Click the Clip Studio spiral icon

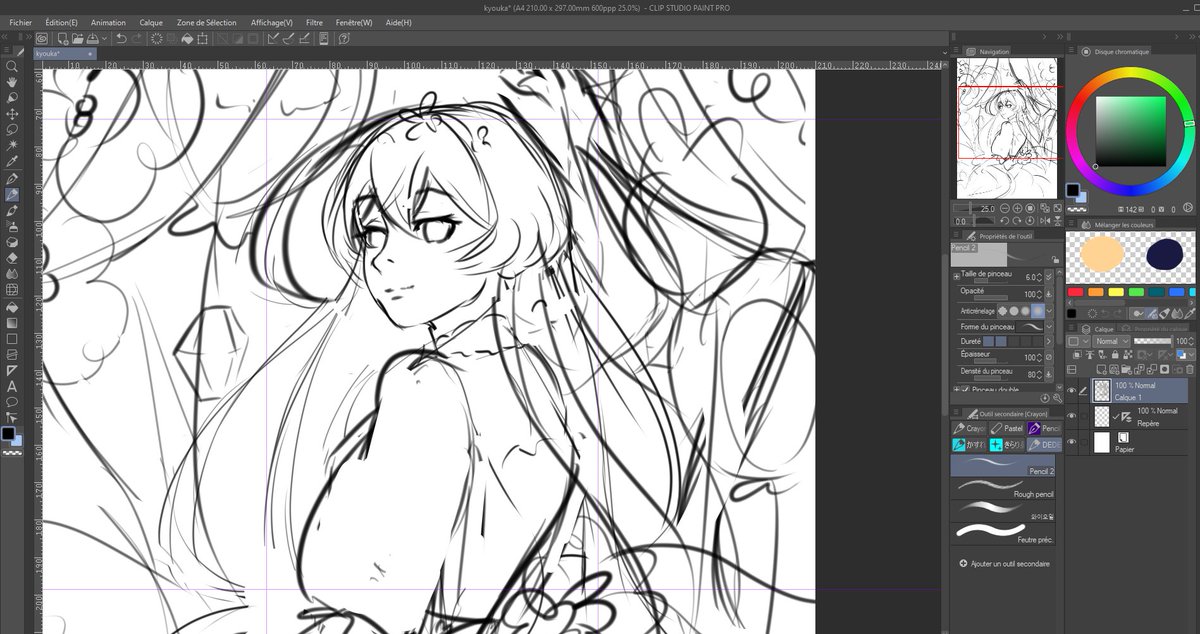pos(42,39)
